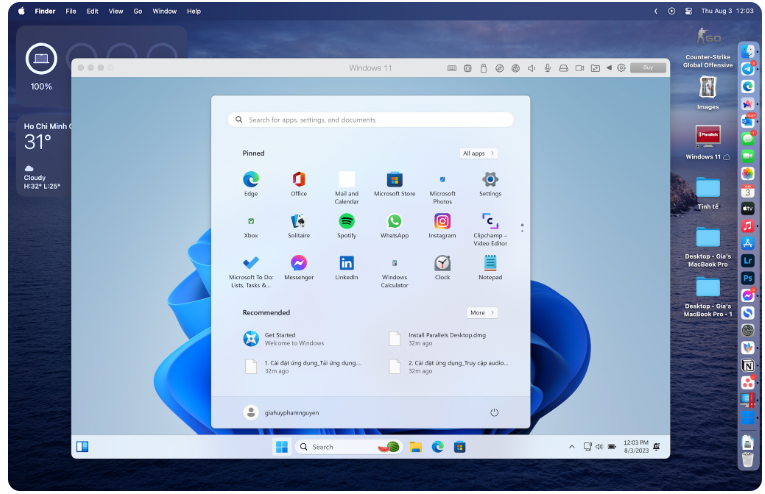The width and height of the screenshot is (765, 494).
Task: Click the Start menu power button
Action: [494, 412]
